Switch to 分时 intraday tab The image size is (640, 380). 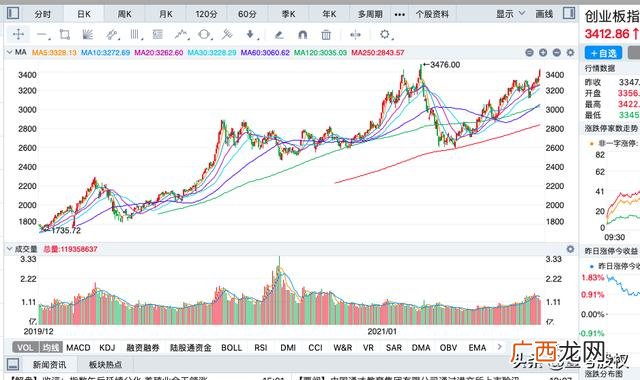tap(42, 14)
